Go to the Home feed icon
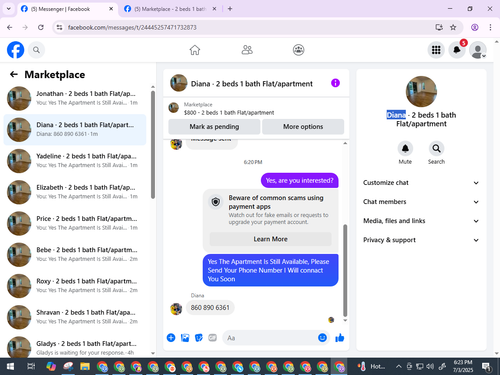The width and height of the screenshot is (500, 375). pyautogui.click(x=195, y=50)
